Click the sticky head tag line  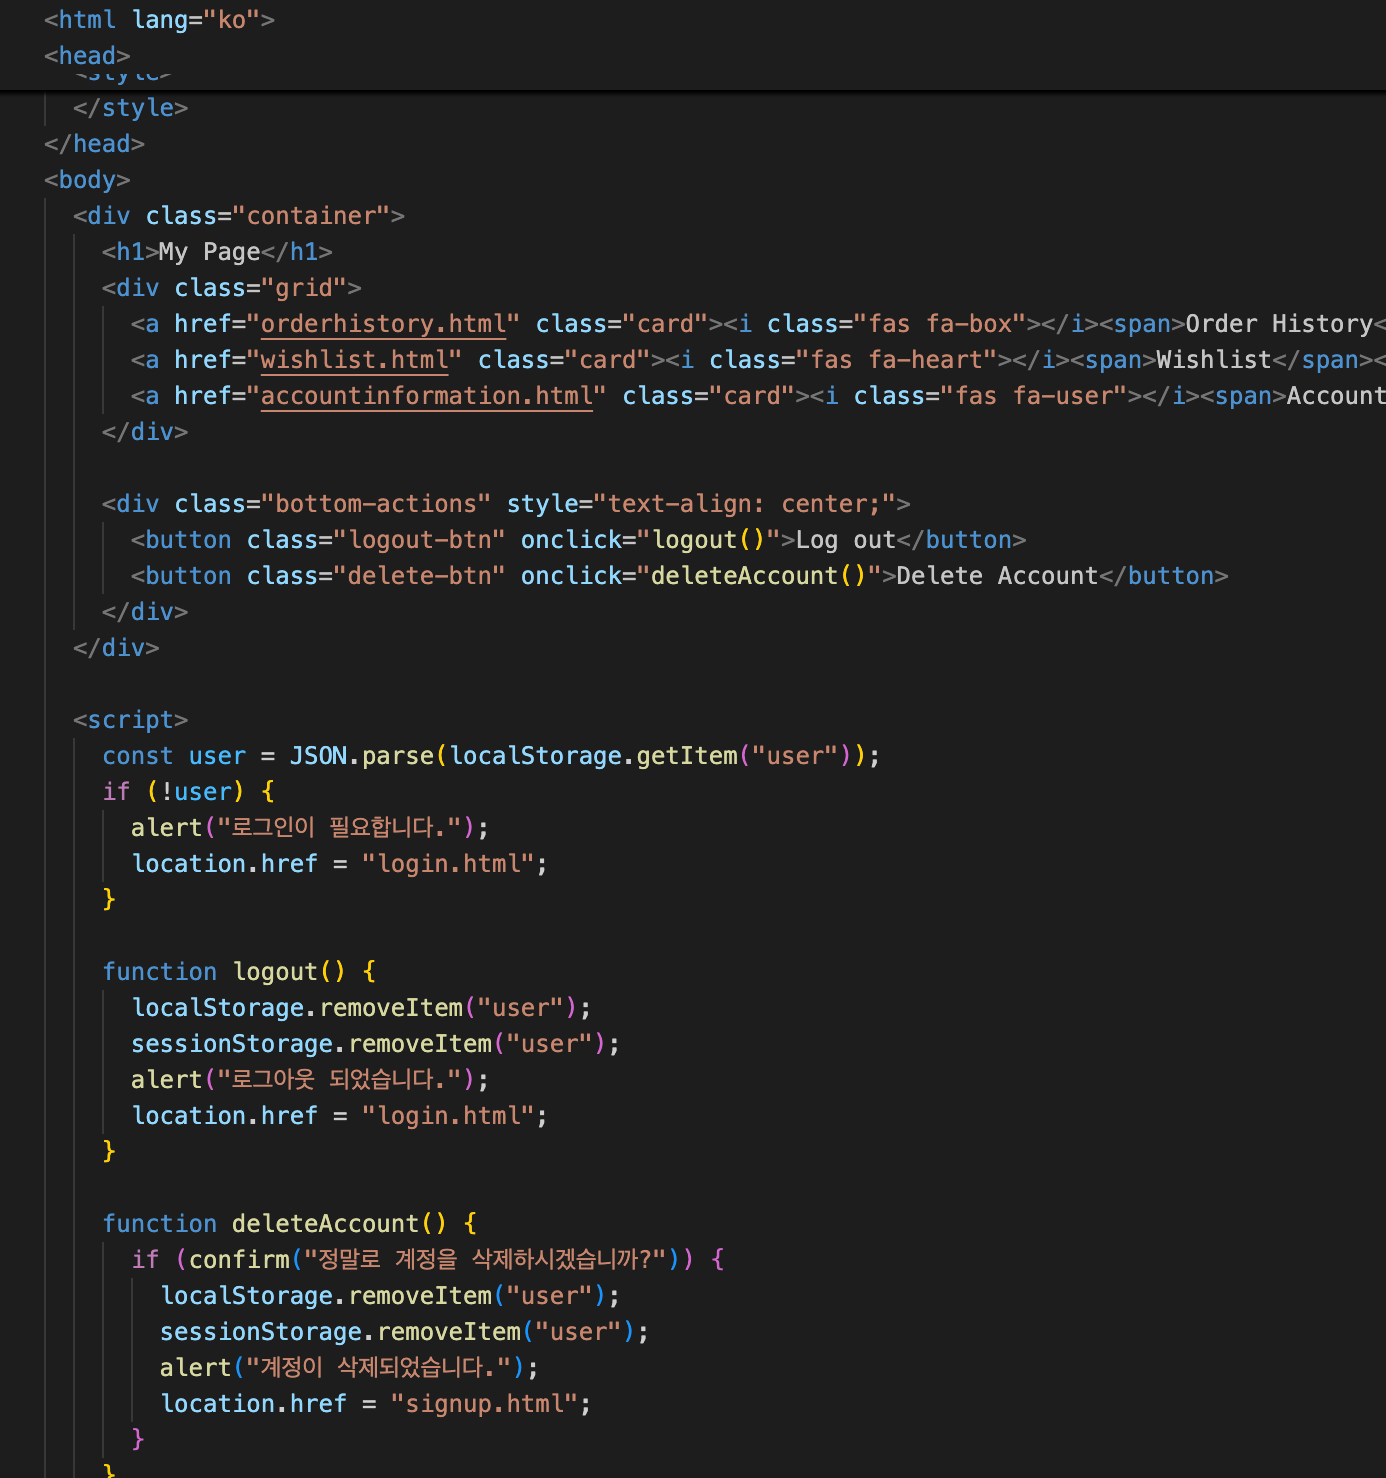(87, 56)
